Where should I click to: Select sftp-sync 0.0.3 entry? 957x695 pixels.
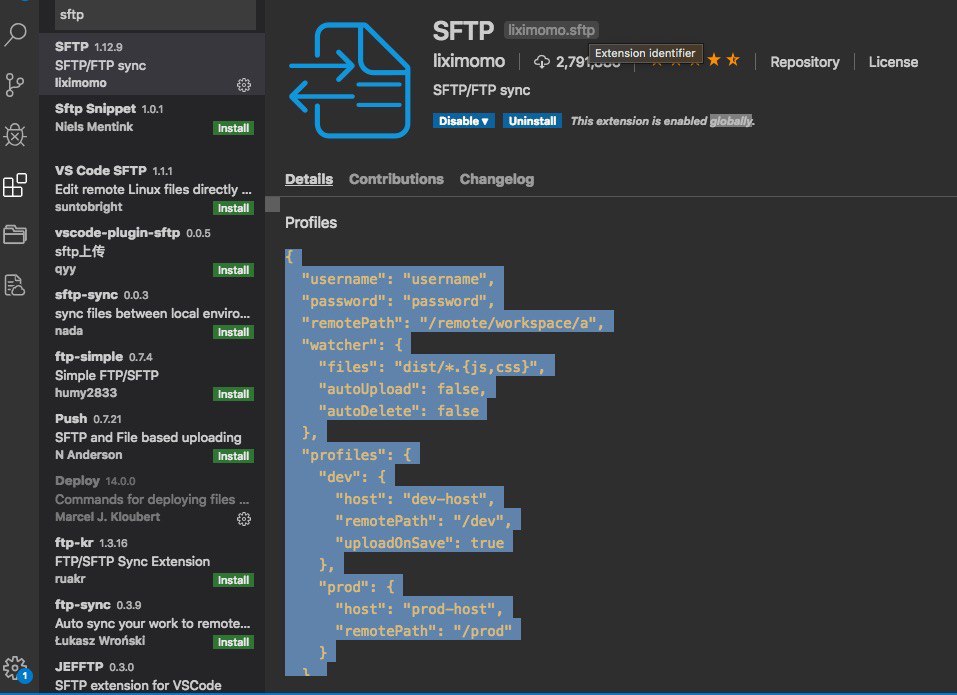click(x=152, y=312)
